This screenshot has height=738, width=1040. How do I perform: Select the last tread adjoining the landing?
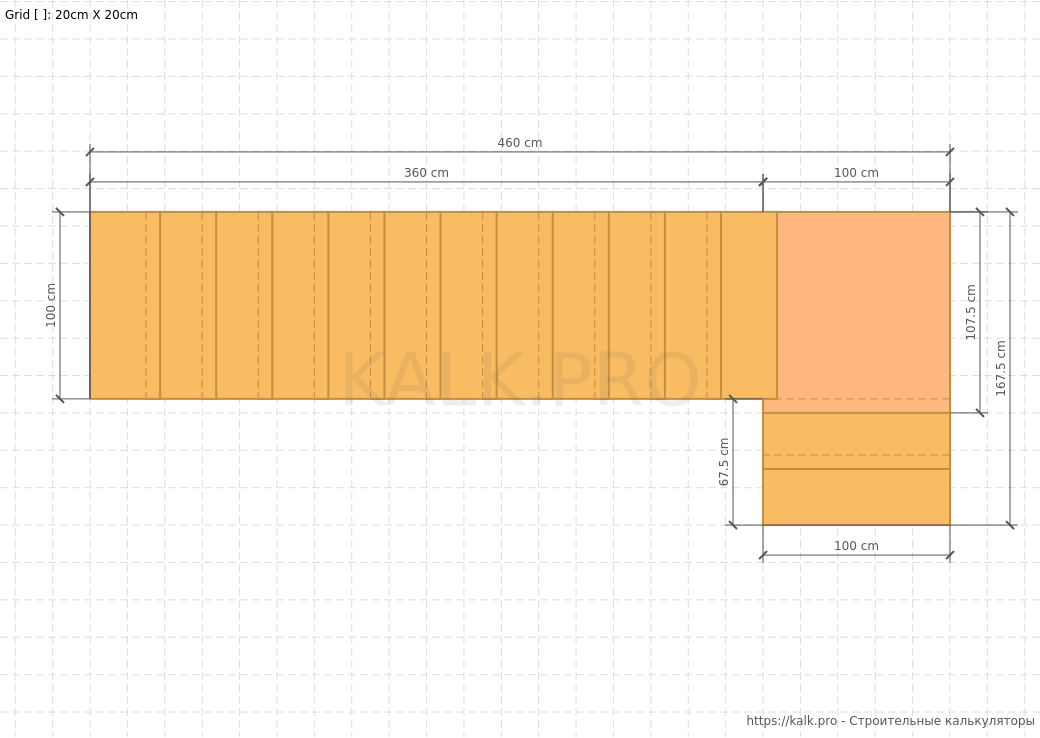748,305
